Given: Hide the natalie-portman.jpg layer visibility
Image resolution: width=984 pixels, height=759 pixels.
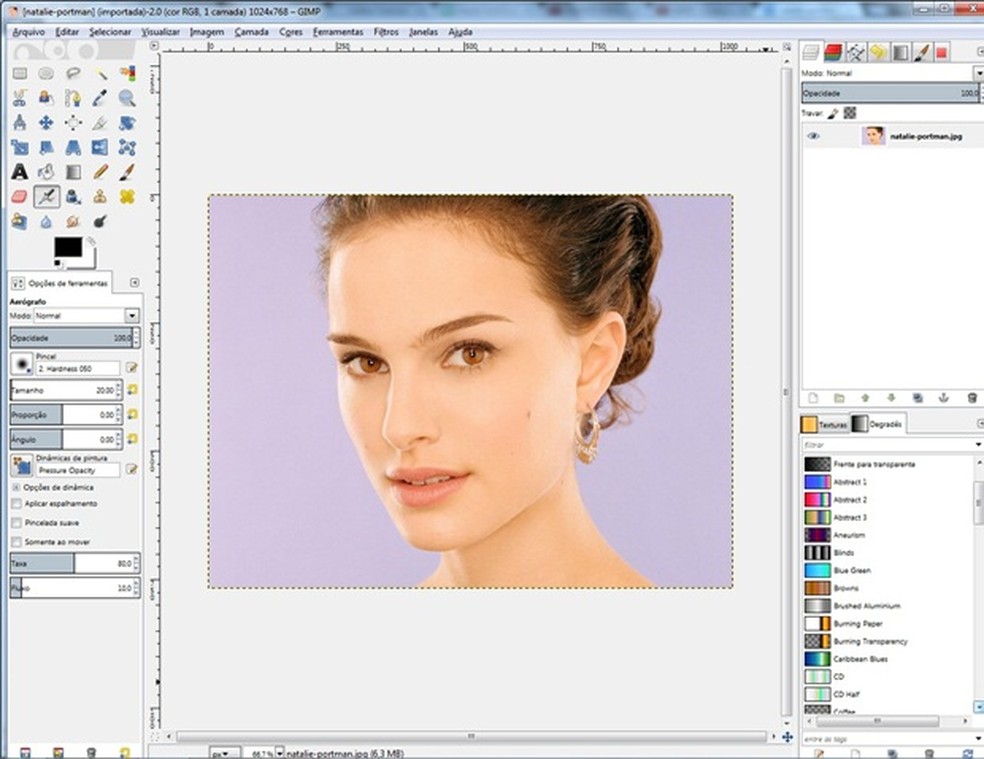Looking at the screenshot, I should coord(814,136).
